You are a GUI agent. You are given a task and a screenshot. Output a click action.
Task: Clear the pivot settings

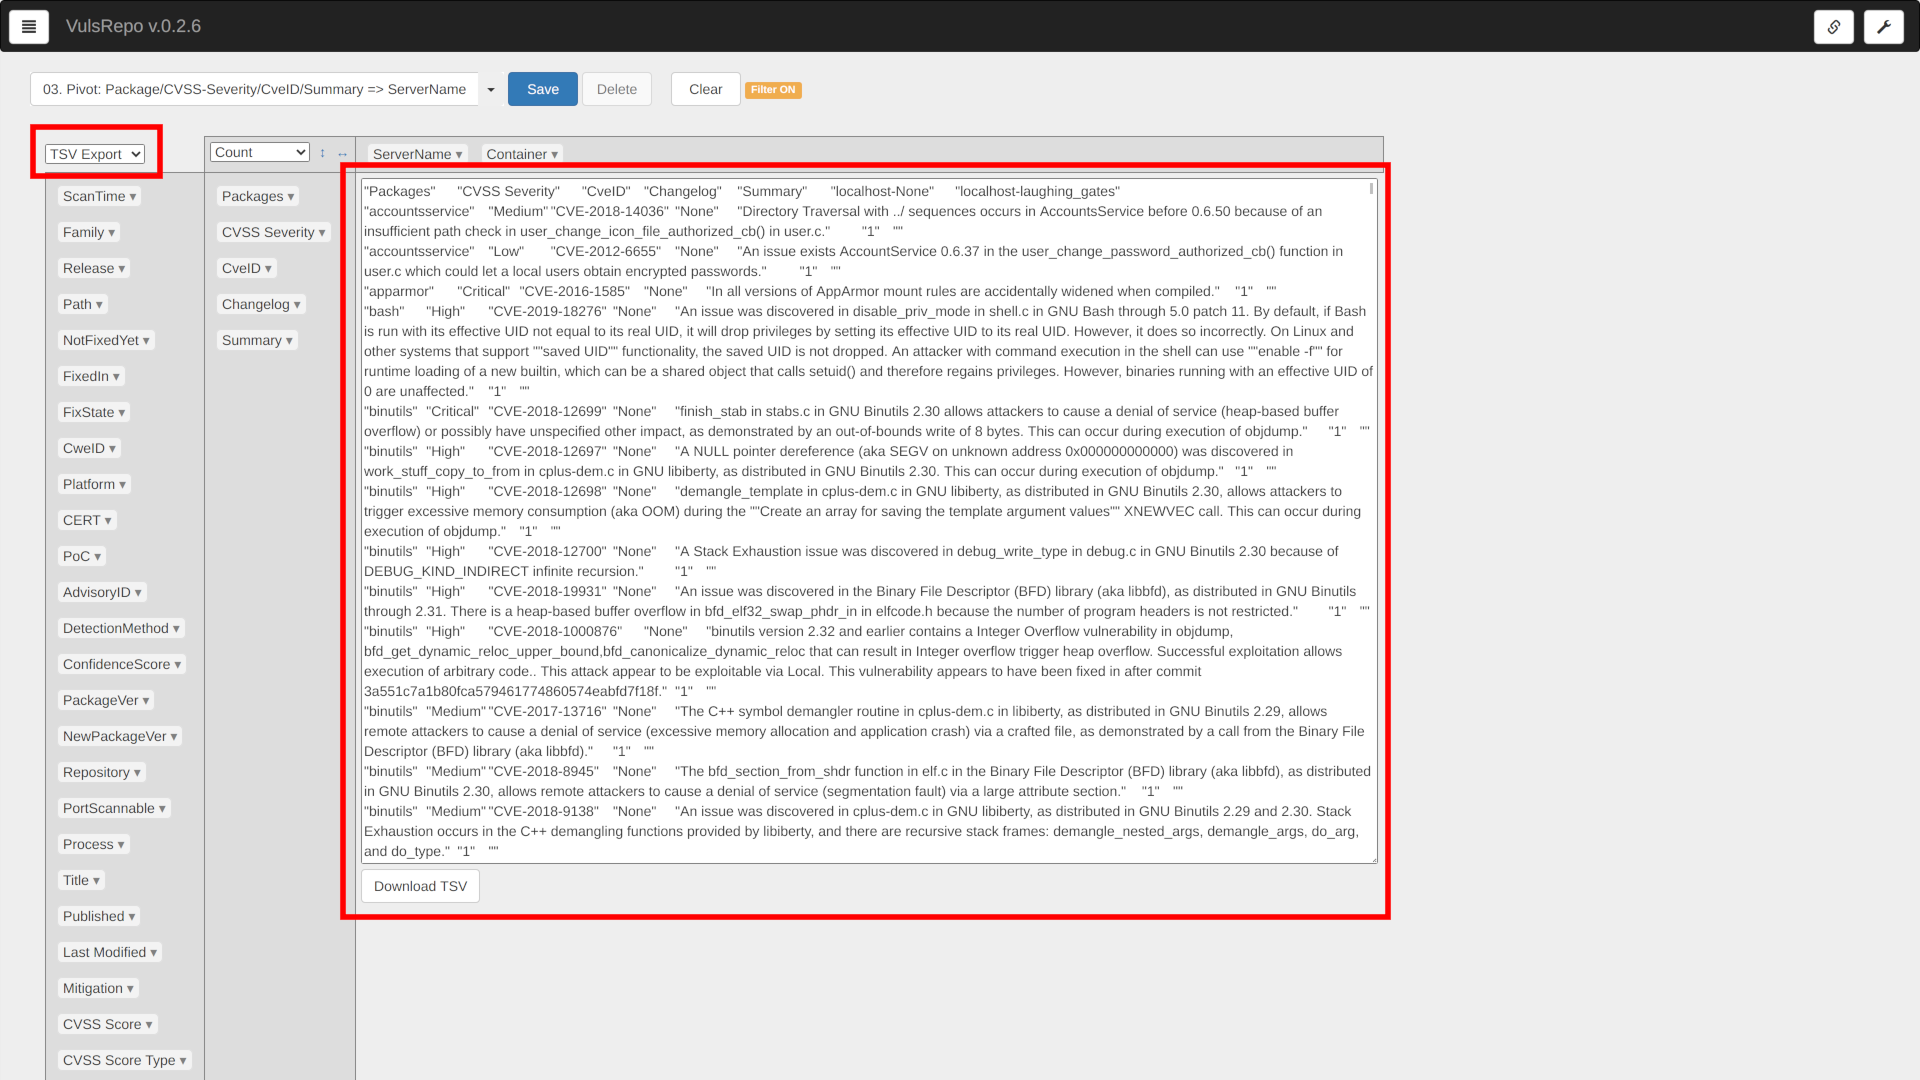point(706,89)
